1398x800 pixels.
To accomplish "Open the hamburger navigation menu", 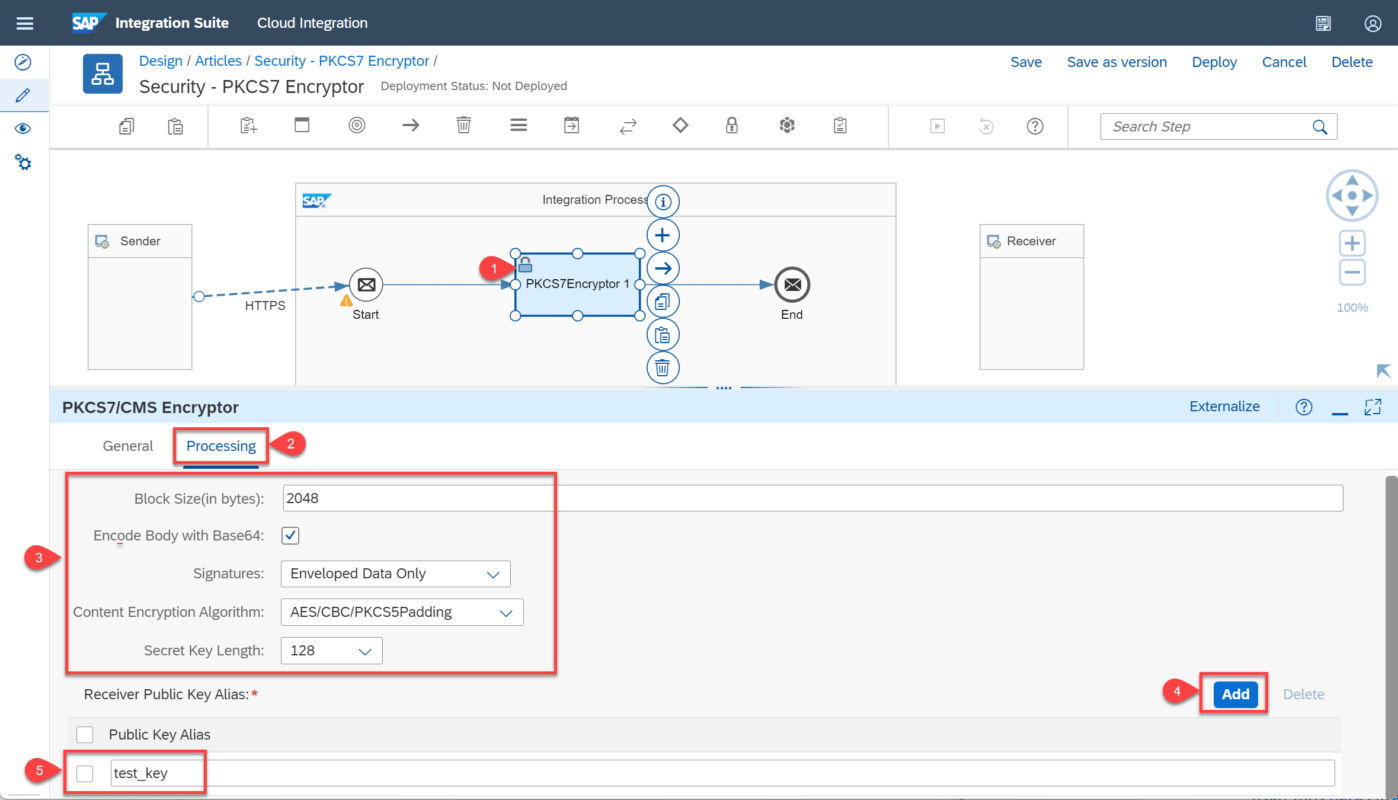I will tap(25, 23).
